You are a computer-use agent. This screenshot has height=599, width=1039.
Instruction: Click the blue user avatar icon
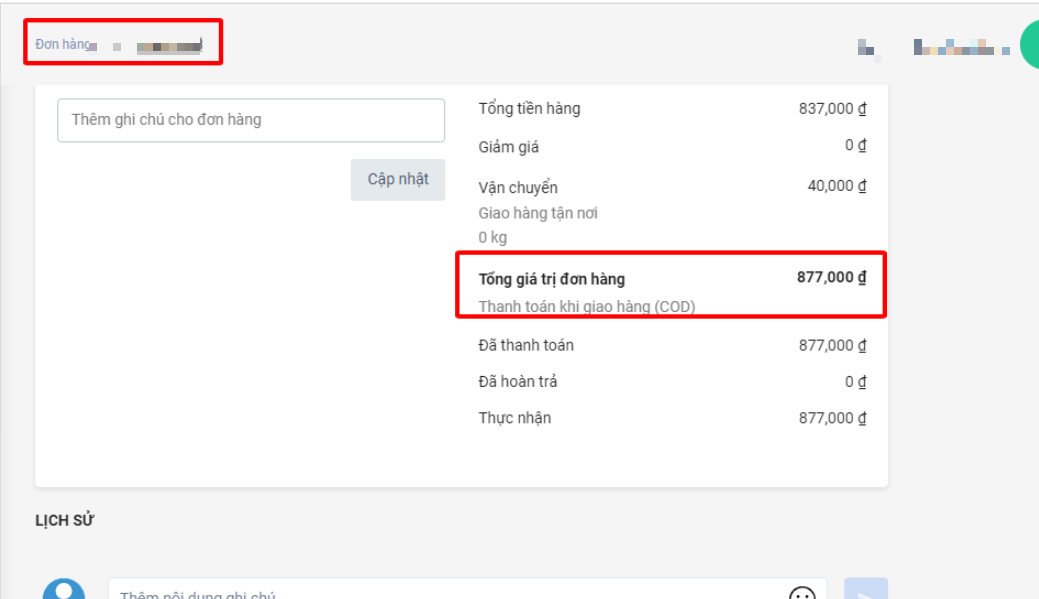pyautogui.click(x=64, y=589)
